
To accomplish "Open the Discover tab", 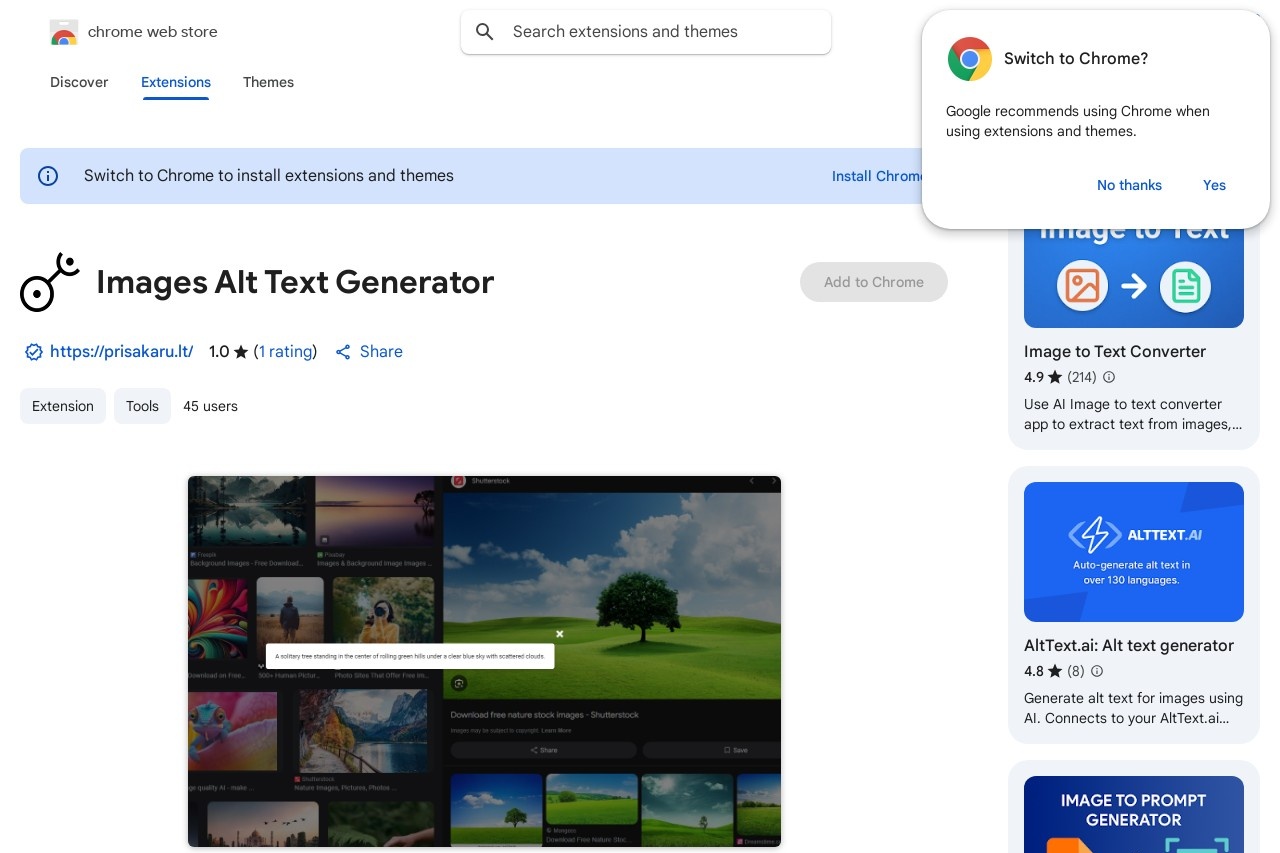I will click(79, 82).
